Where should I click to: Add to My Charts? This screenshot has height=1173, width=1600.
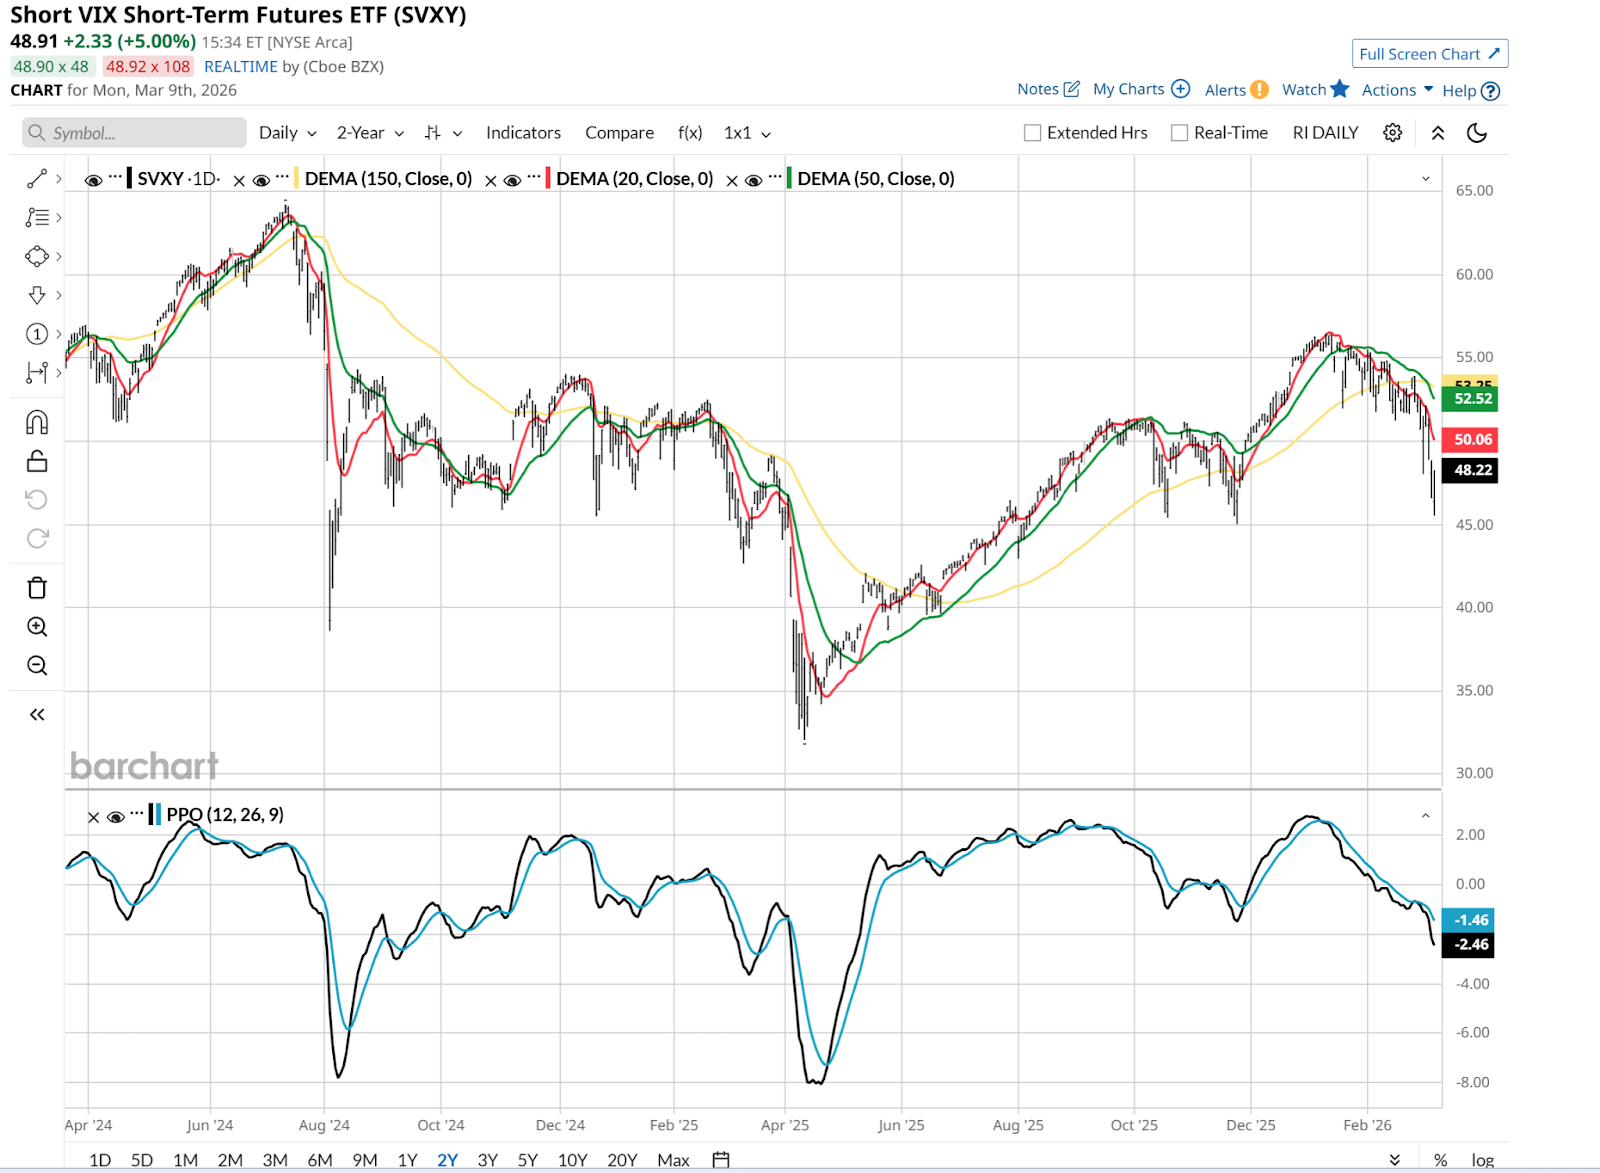pos(1141,89)
